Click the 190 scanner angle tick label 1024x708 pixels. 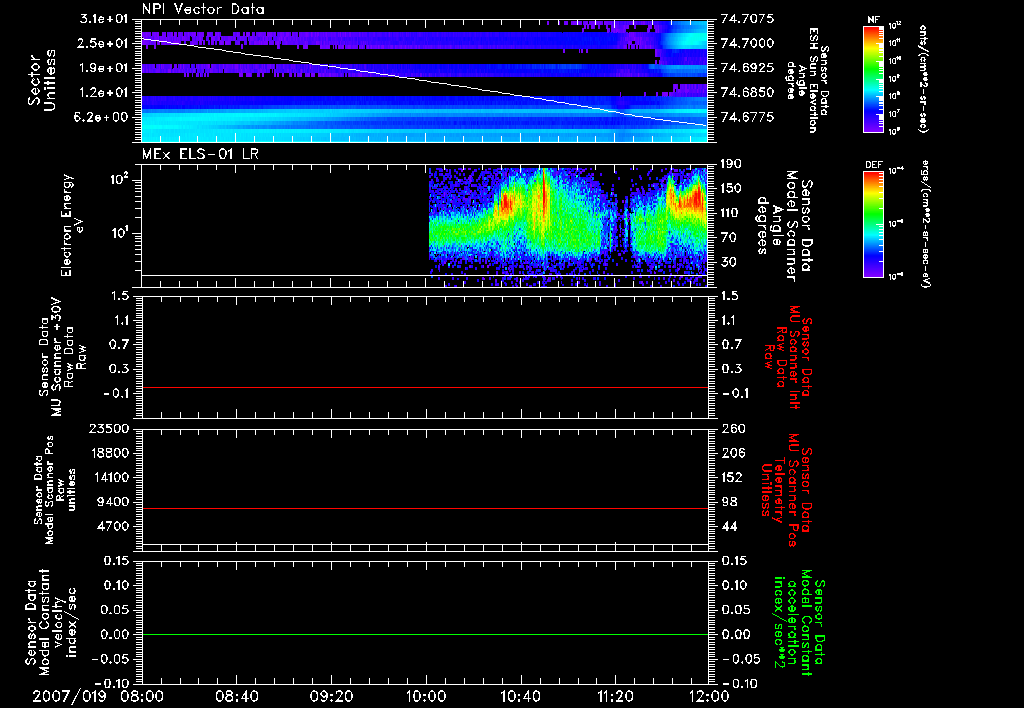click(x=732, y=164)
